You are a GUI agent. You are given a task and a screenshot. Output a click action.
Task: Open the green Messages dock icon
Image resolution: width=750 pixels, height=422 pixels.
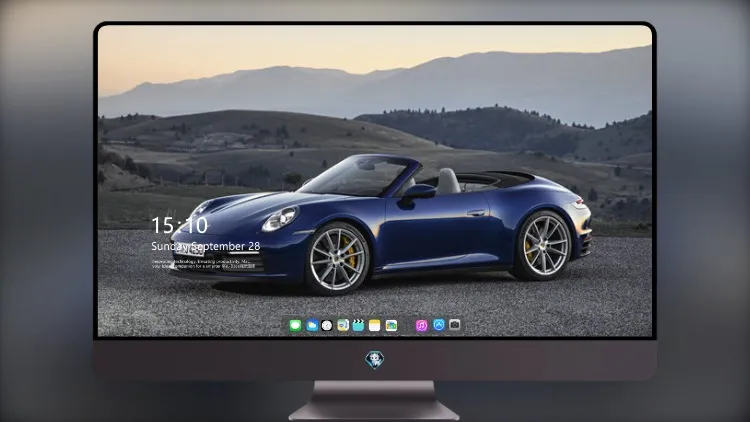point(295,326)
